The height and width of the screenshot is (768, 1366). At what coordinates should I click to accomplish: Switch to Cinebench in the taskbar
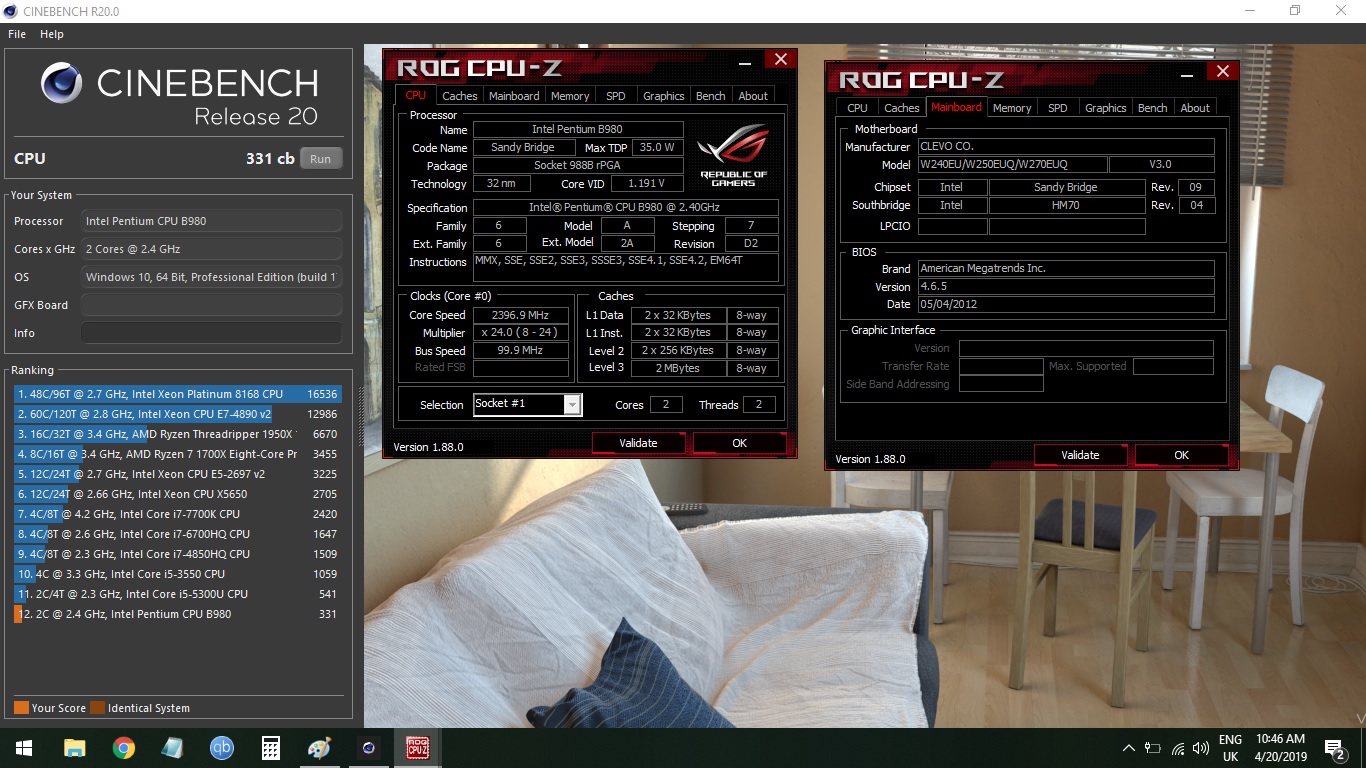pyautogui.click(x=368, y=747)
